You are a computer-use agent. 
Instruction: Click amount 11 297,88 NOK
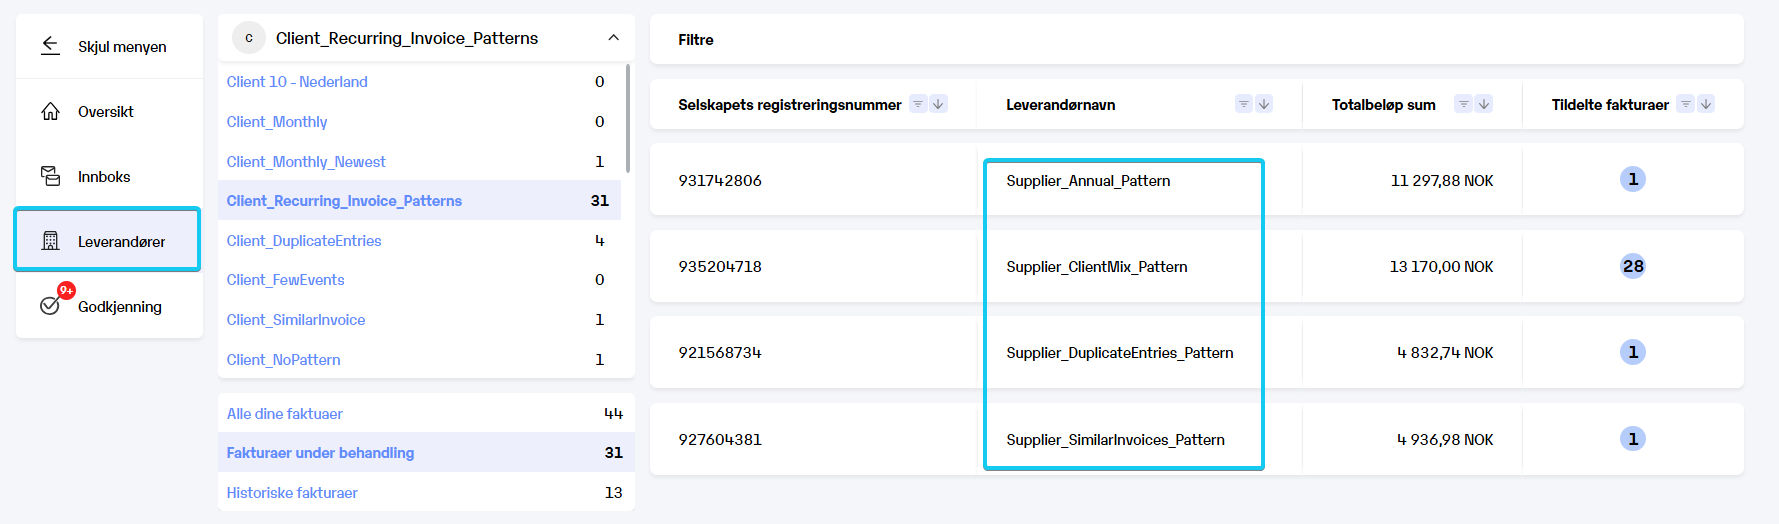(1442, 181)
